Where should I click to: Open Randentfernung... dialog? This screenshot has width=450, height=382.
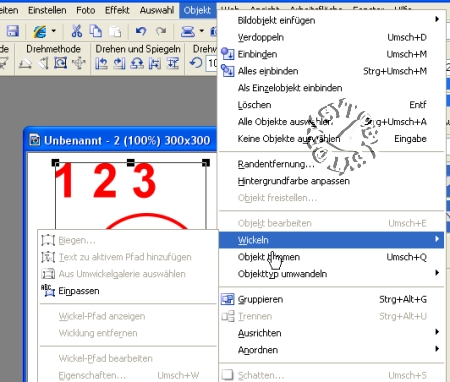pyautogui.click(x=331, y=164)
